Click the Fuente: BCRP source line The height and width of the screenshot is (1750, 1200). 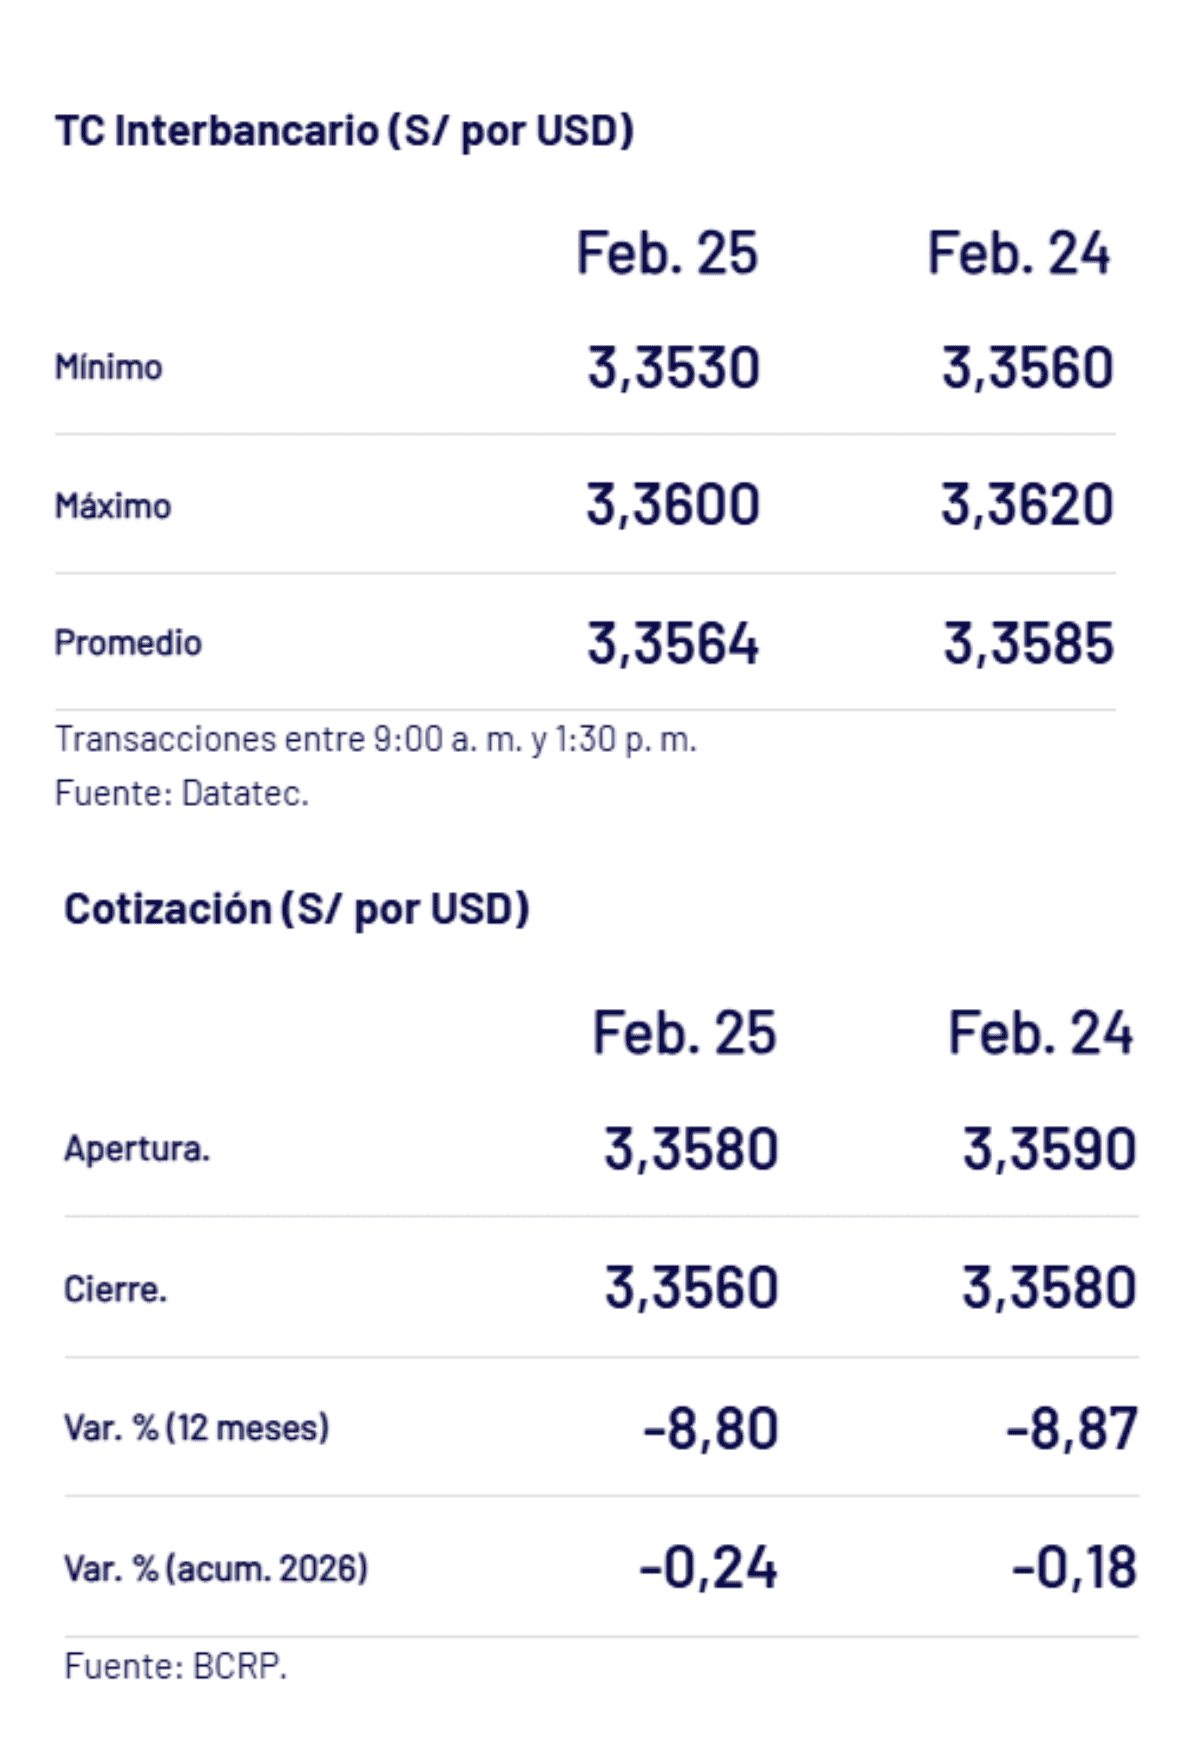coord(175,1666)
